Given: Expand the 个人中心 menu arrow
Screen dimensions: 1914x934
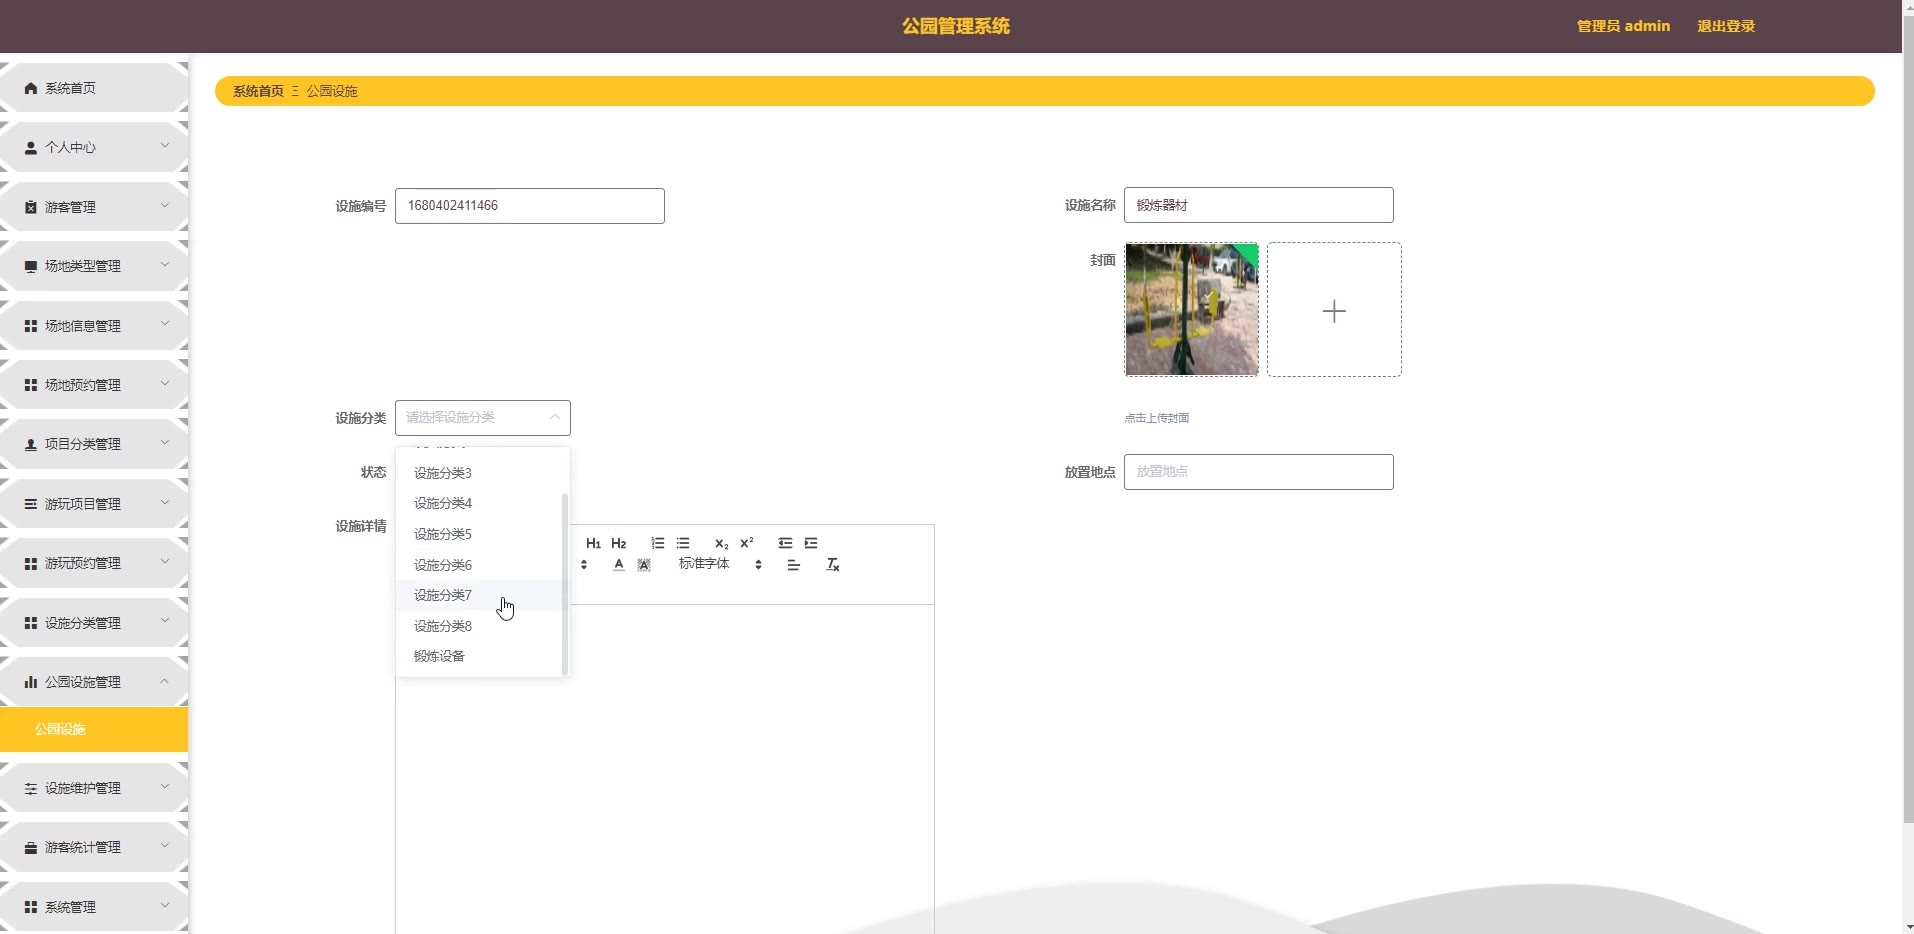Looking at the screenshot, I should pos(165,146).
